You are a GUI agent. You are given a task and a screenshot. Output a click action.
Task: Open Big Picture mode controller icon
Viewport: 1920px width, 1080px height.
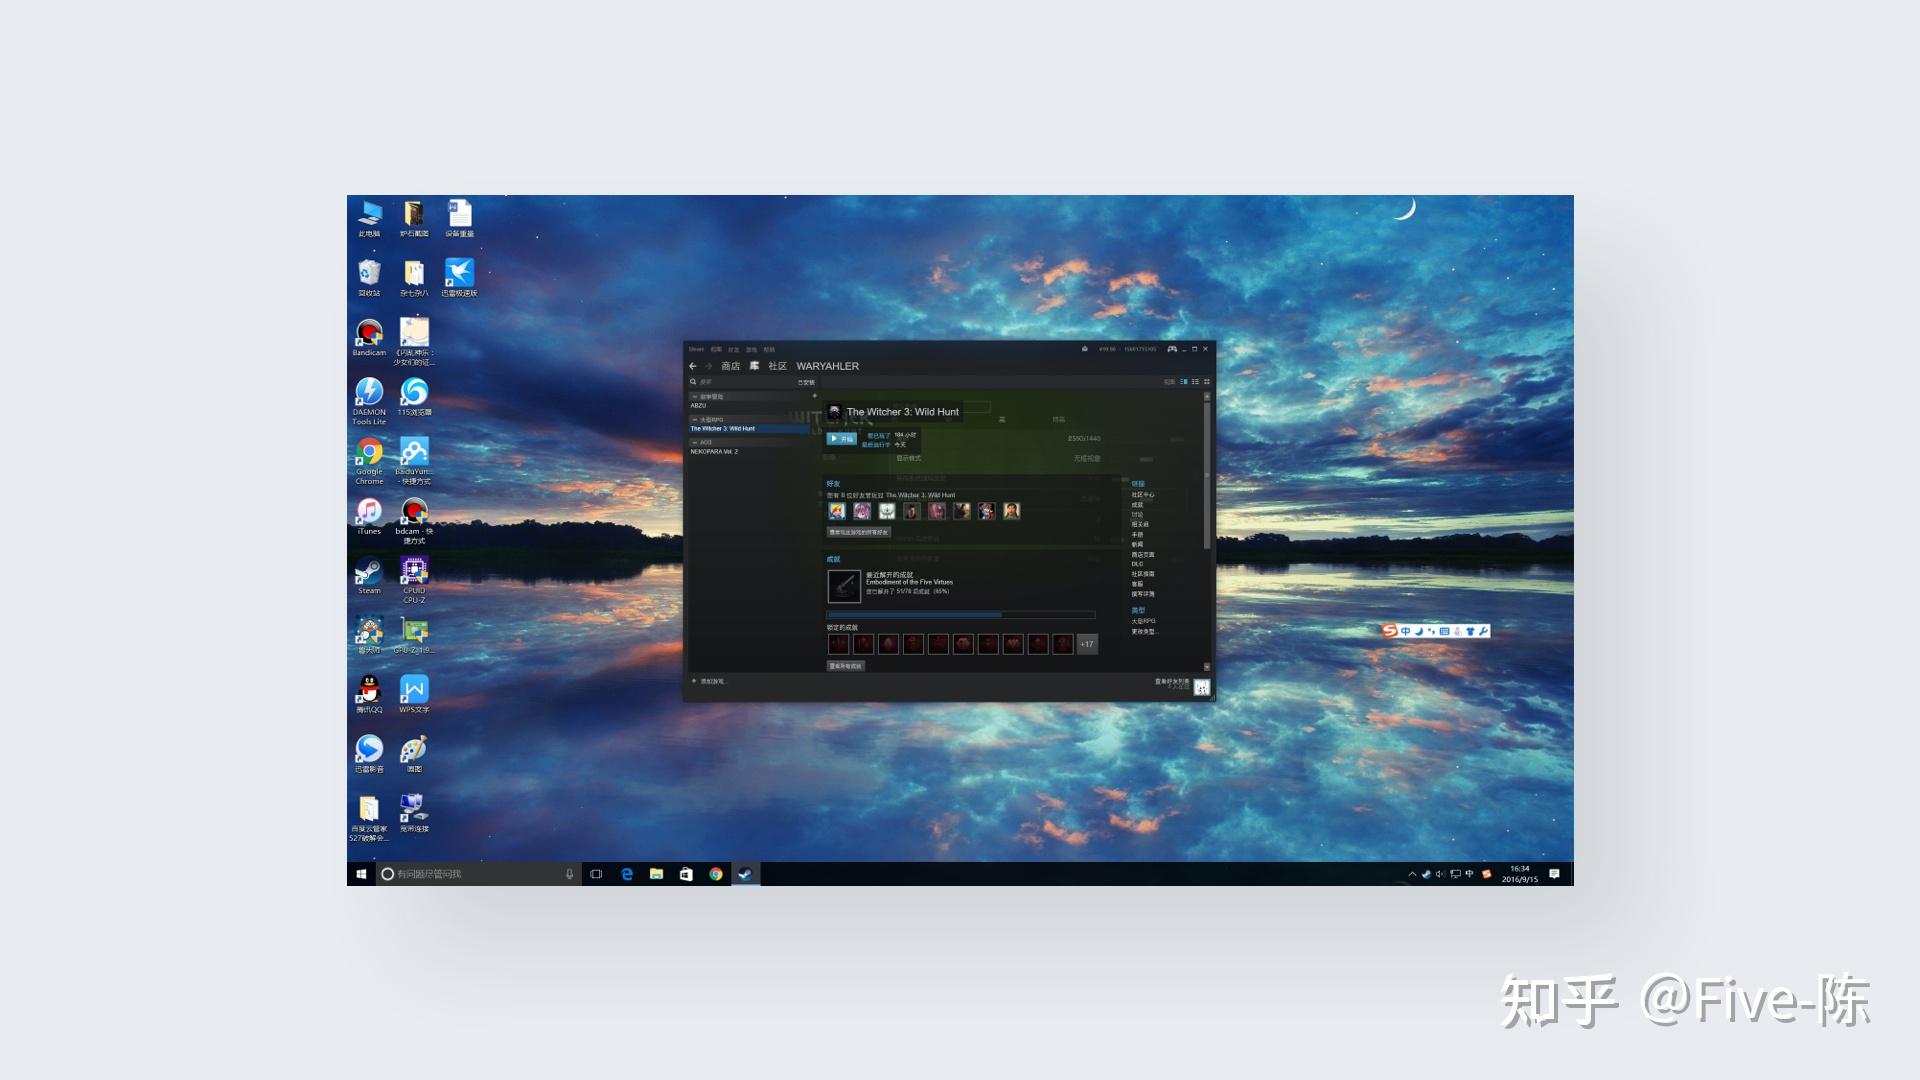(x=1172, y=349)
